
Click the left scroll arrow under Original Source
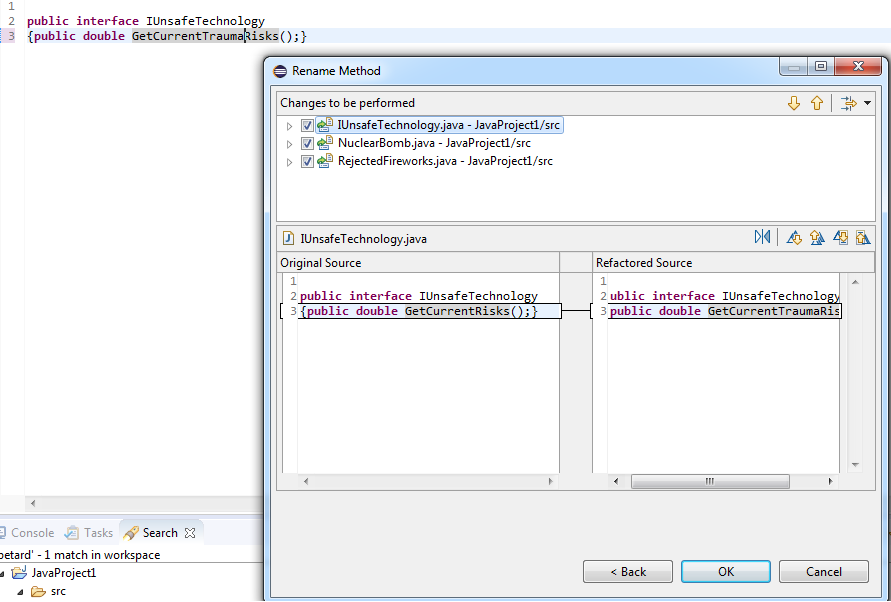coord(306,481)
